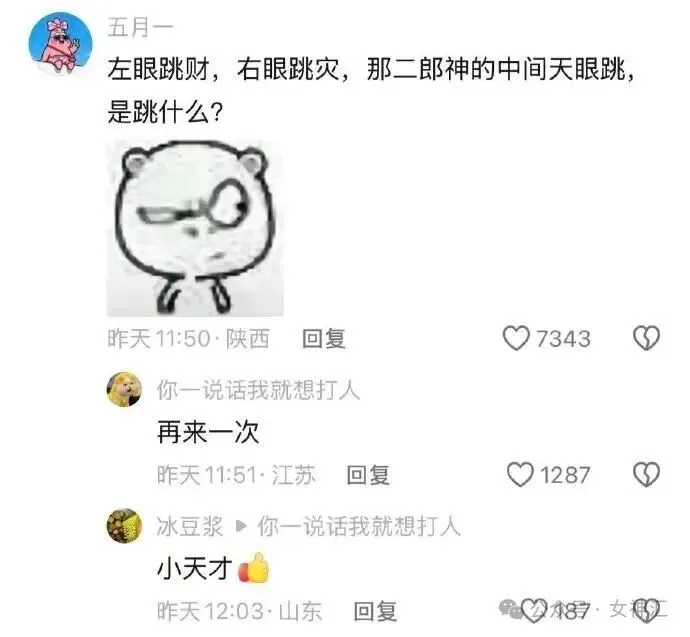
Task: Open avatar of 你一说话我就想打人
Action: [x=125, y=389]
